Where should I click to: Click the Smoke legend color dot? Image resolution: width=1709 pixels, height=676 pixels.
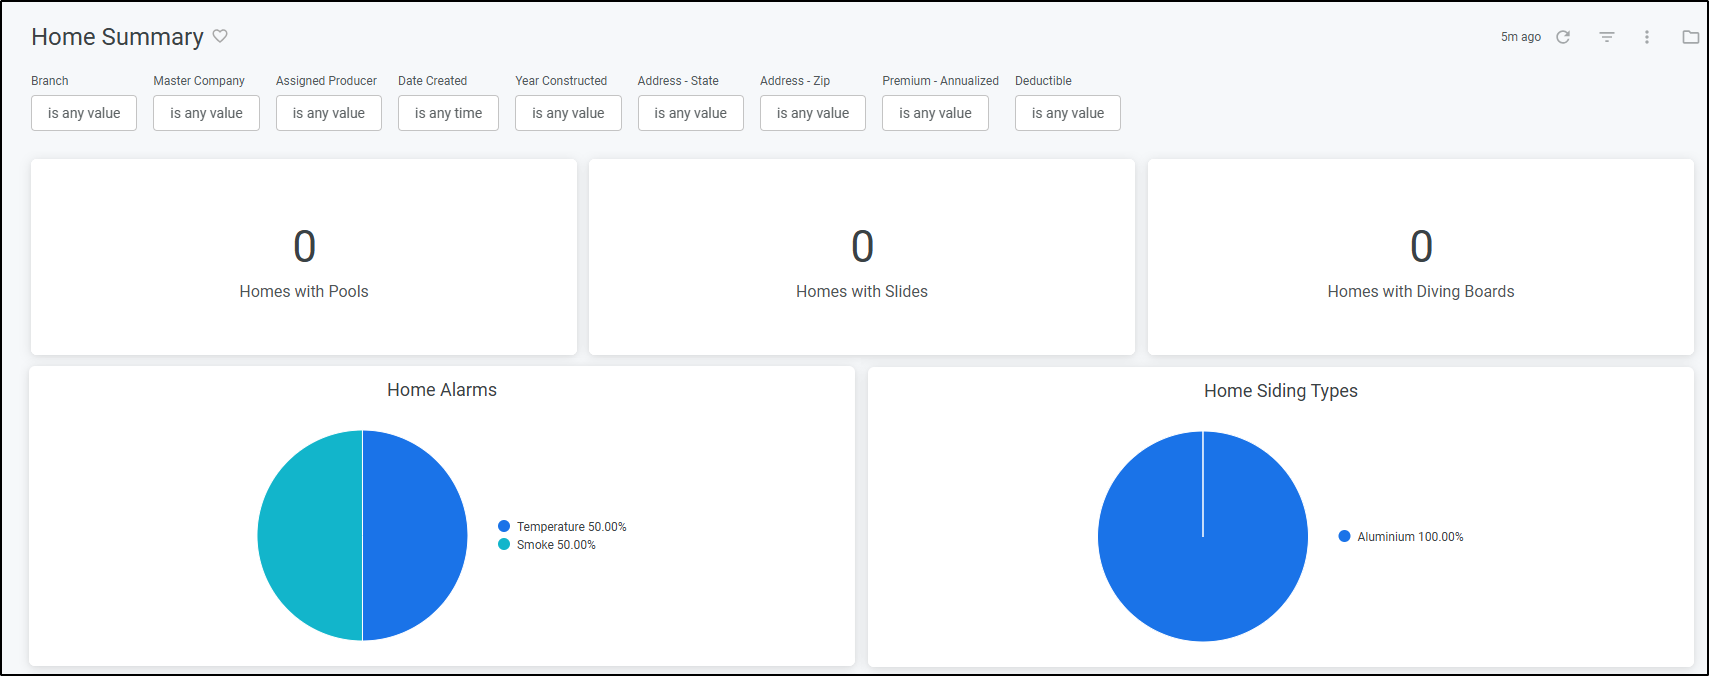pyautogui.click(x=504, y=544)
